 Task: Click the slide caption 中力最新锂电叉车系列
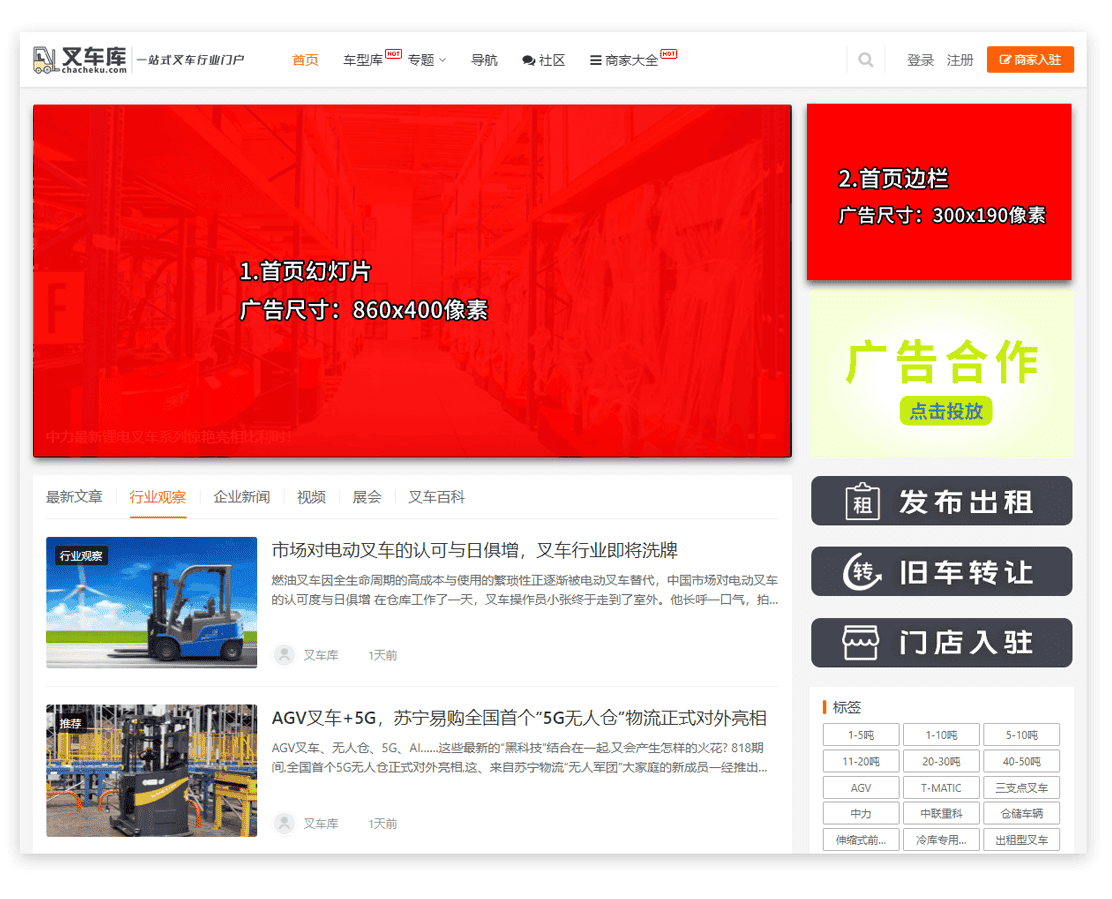coord(169,437)
